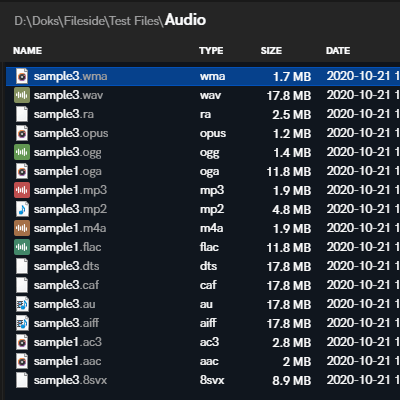Viewport: 400px width, 400px height.
Task: Click the orange waveform icon of sample1.m4a
Action: pos(22,228)
